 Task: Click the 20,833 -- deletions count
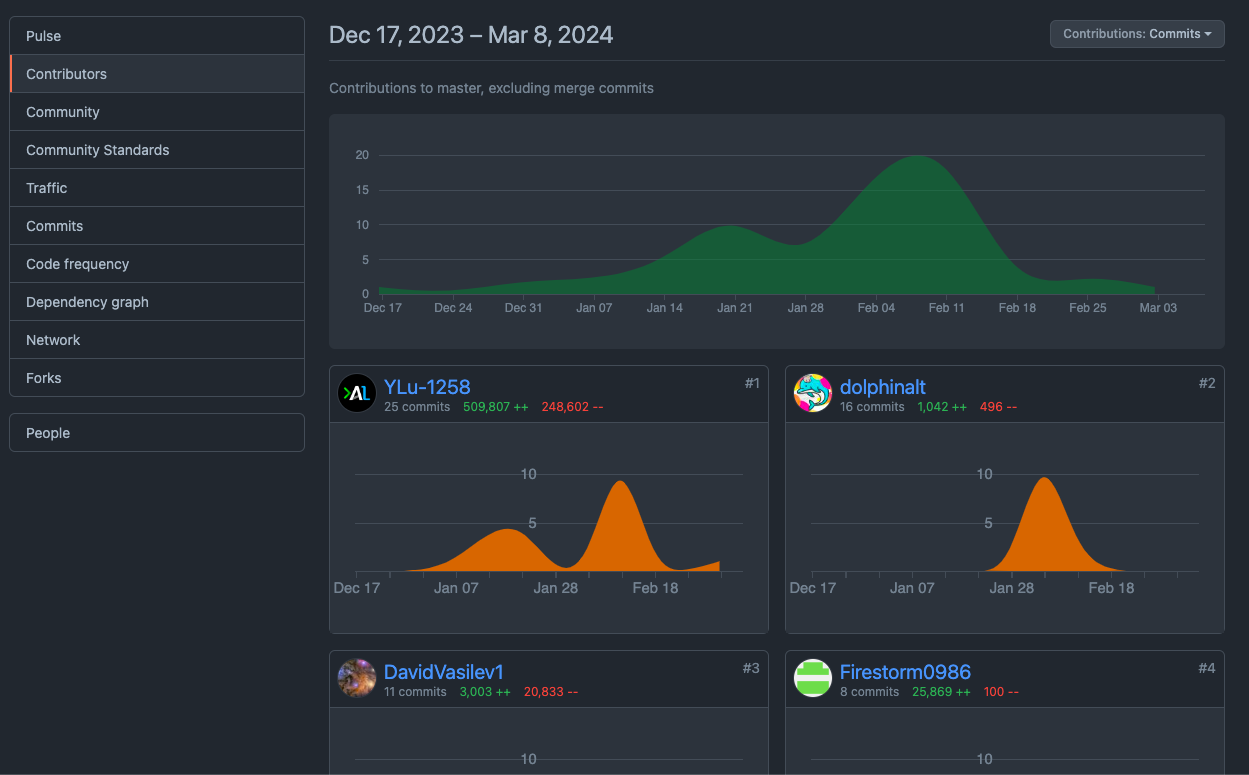(550, 692)
